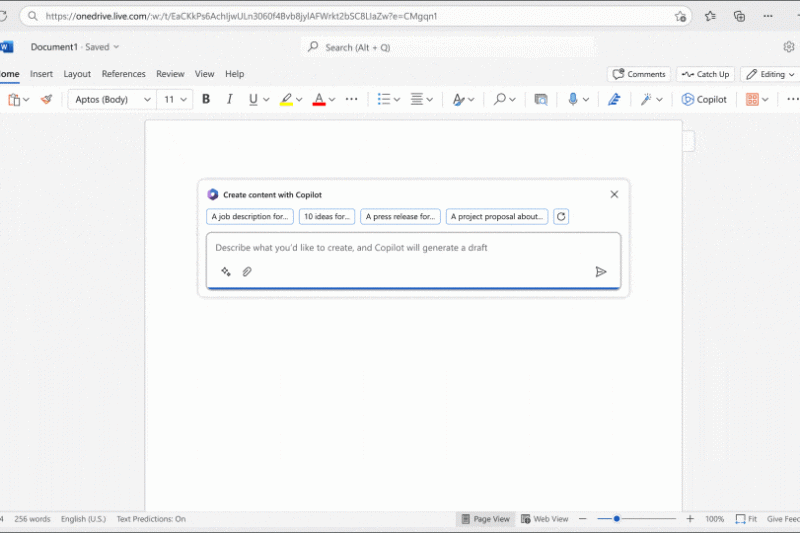The height and width of the screenshot is (533, 800).
Task: Click the Fit page button
Action: (x=746, y=519)
